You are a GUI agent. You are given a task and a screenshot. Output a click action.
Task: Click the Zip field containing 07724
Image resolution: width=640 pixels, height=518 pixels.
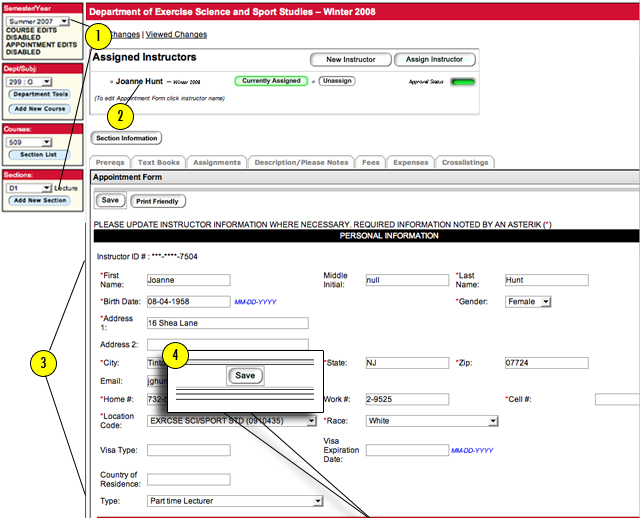pos(547,363)
